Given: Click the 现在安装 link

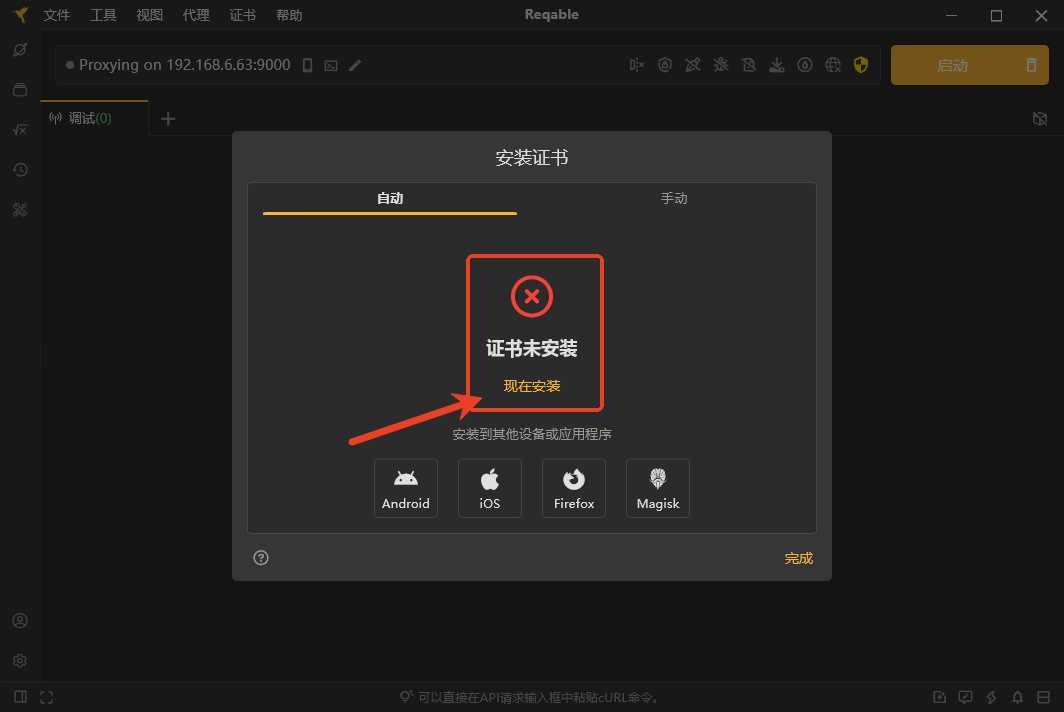Looking at the screenshot, I should 532,386.
